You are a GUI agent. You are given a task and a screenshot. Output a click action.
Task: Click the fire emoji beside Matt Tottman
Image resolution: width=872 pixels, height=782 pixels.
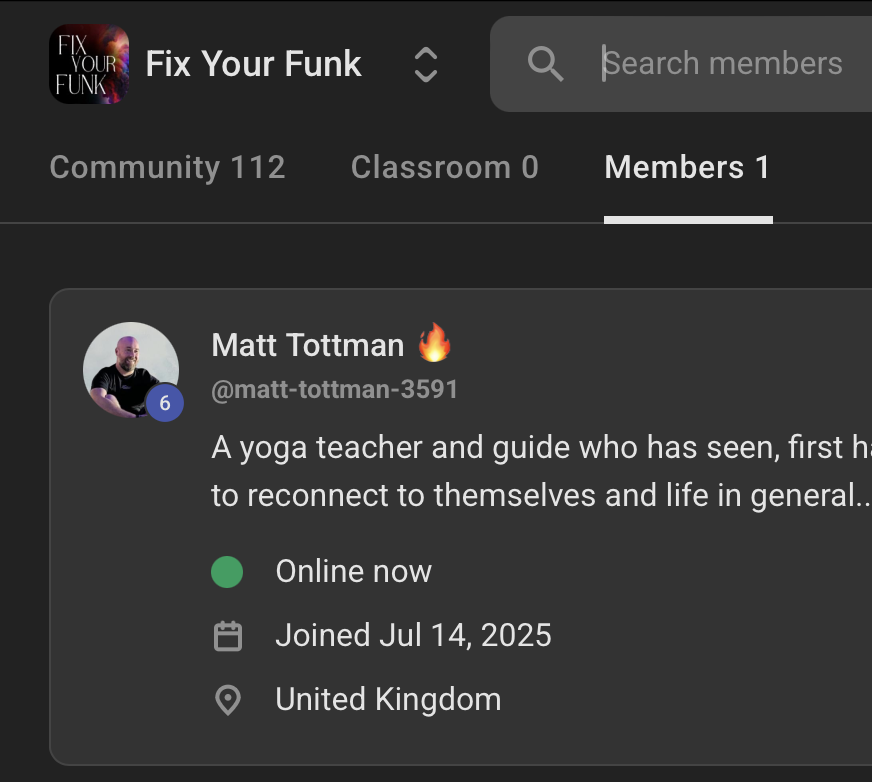[x=434, y=344]
